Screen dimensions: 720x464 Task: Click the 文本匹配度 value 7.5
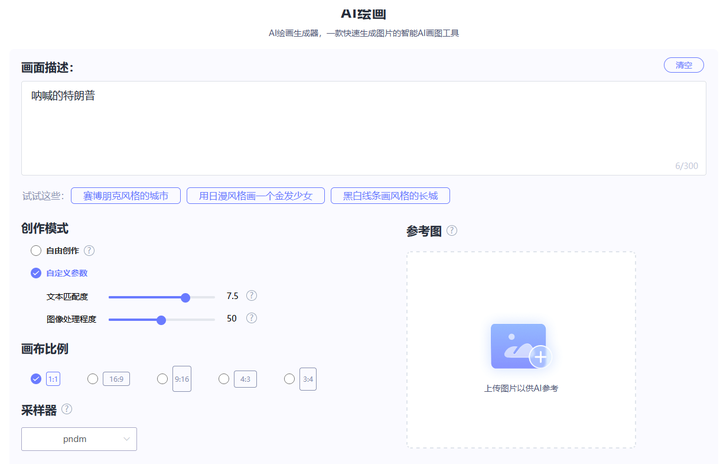pyautogui.click(x=232, y=296)
